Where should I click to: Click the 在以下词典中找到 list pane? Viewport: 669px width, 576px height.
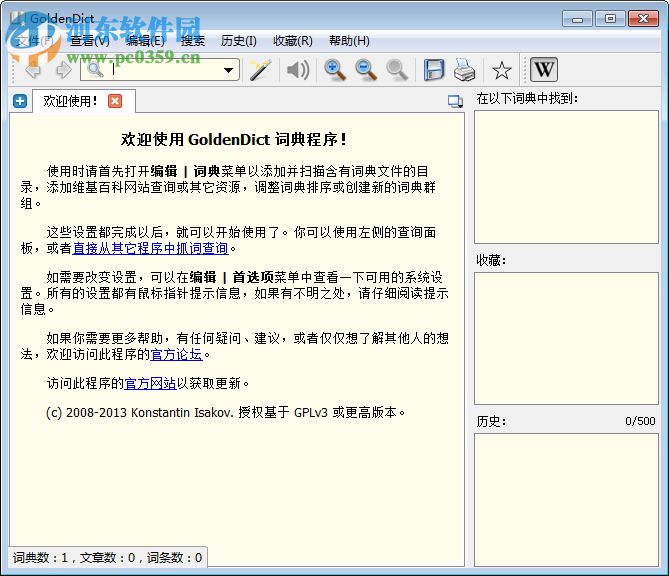566,177
